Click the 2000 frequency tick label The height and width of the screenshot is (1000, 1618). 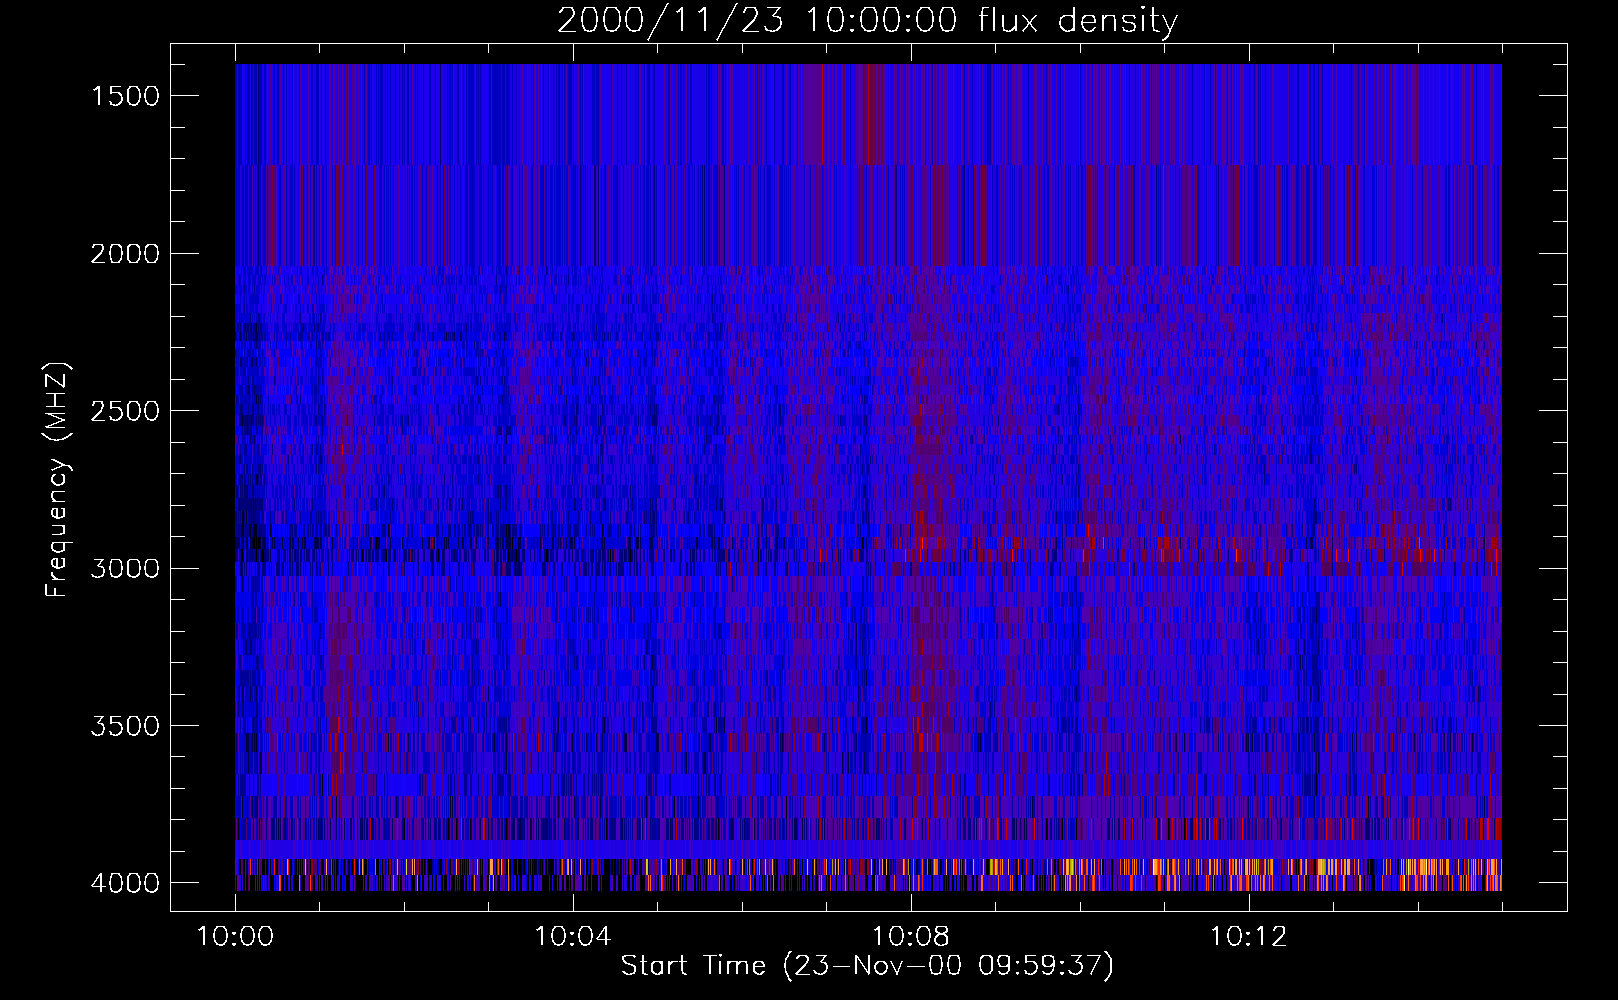pos(125,254)
